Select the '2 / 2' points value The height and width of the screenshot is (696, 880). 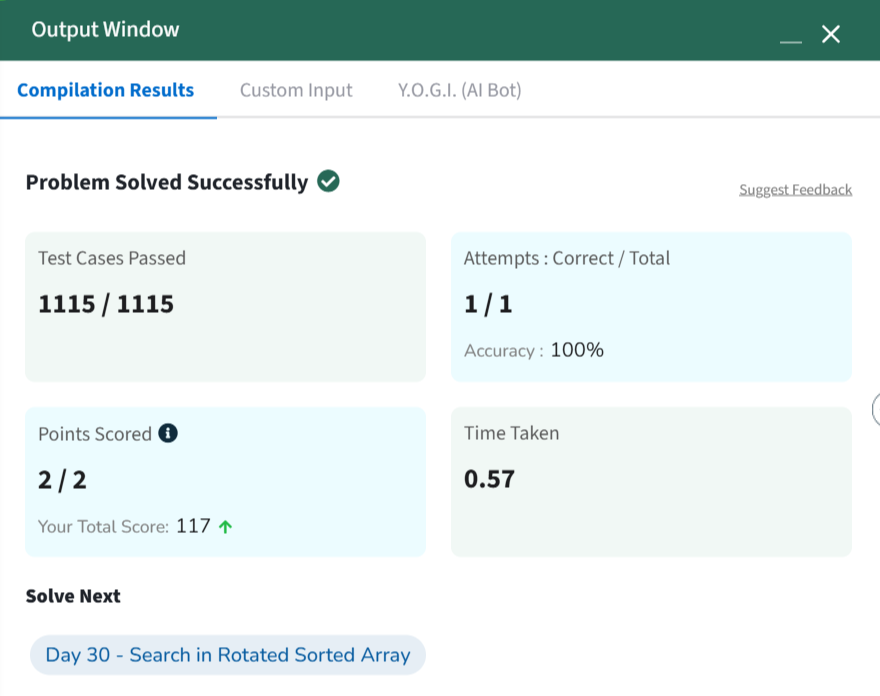[x=62, y=480]
